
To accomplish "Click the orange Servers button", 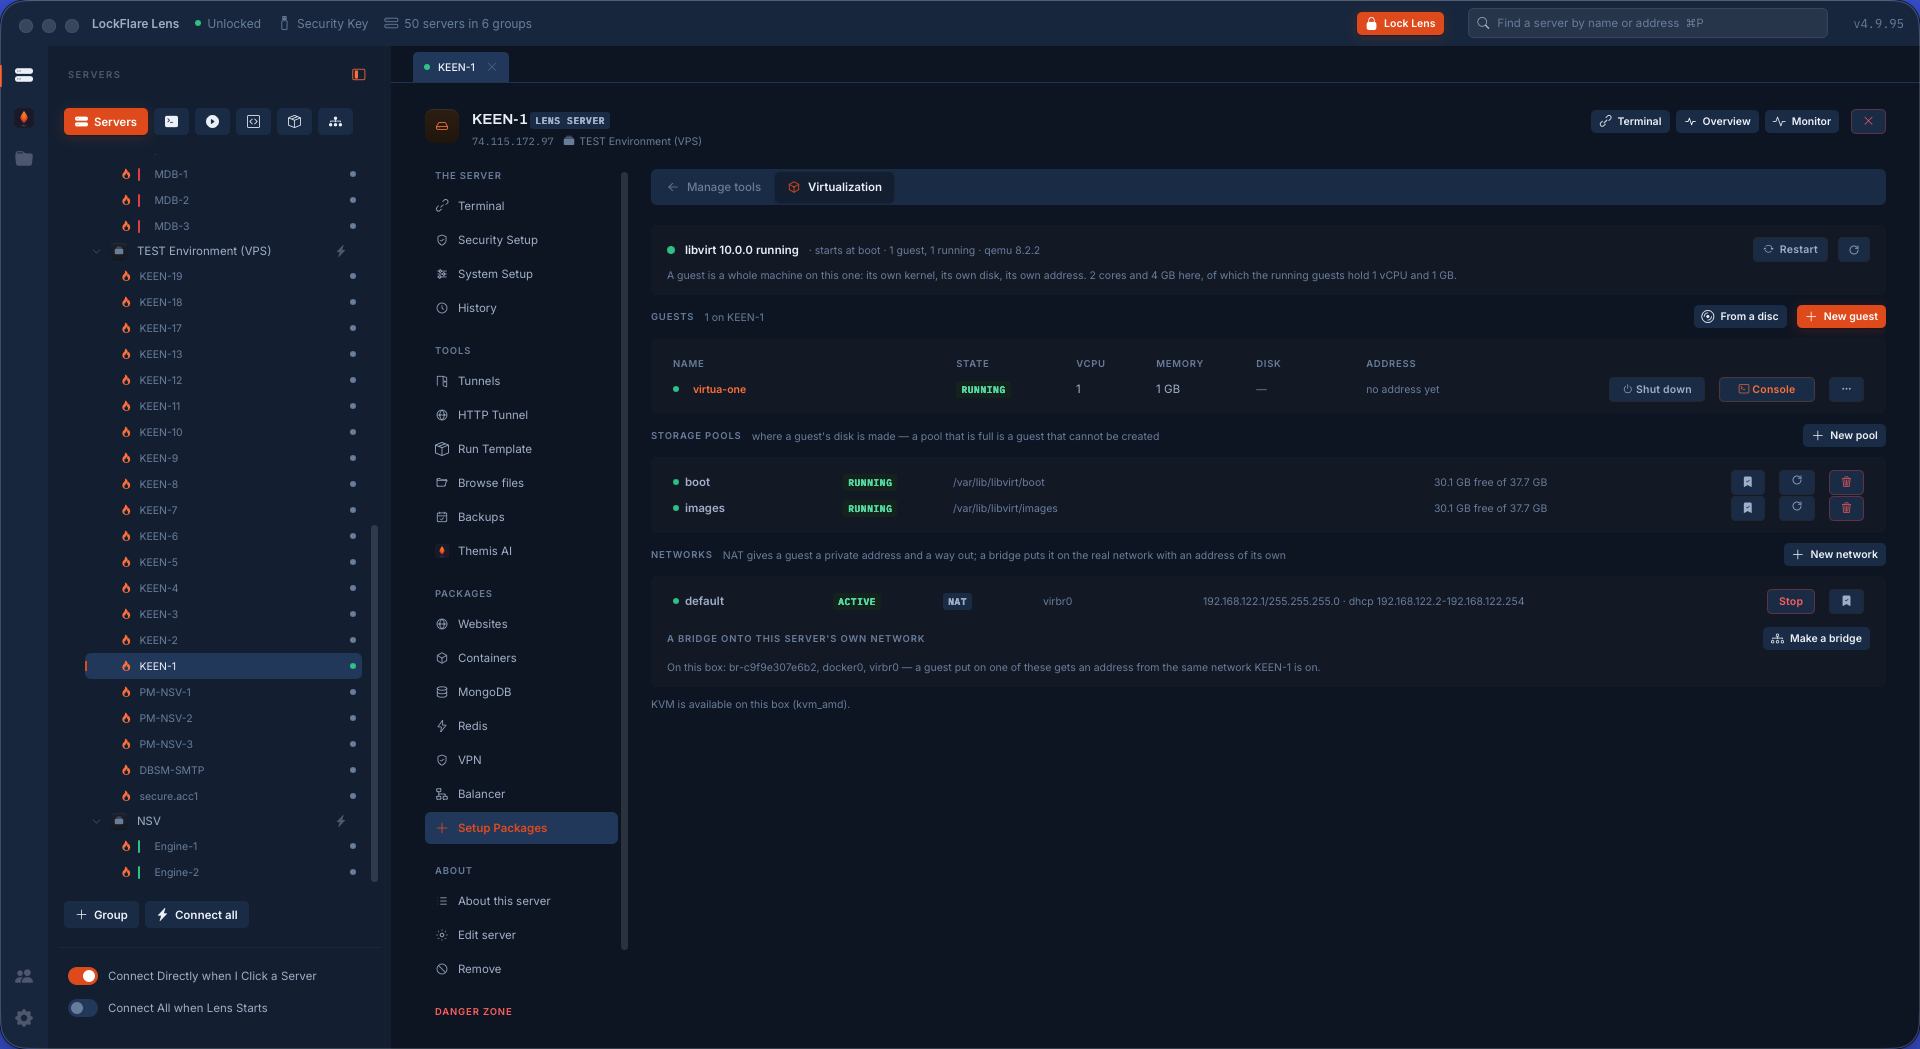I will coord(106,122).
